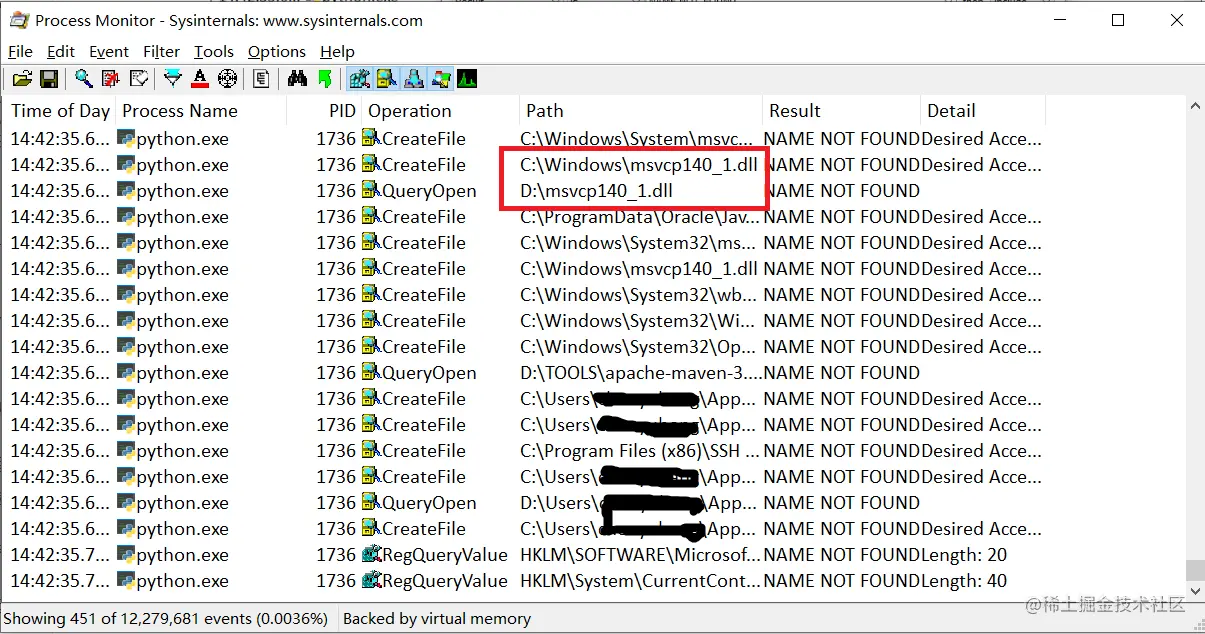Click QueryOpen in the D:\msvcp140_1.dll row
This screenshot has height=634, width=1205.
(429, 191)
